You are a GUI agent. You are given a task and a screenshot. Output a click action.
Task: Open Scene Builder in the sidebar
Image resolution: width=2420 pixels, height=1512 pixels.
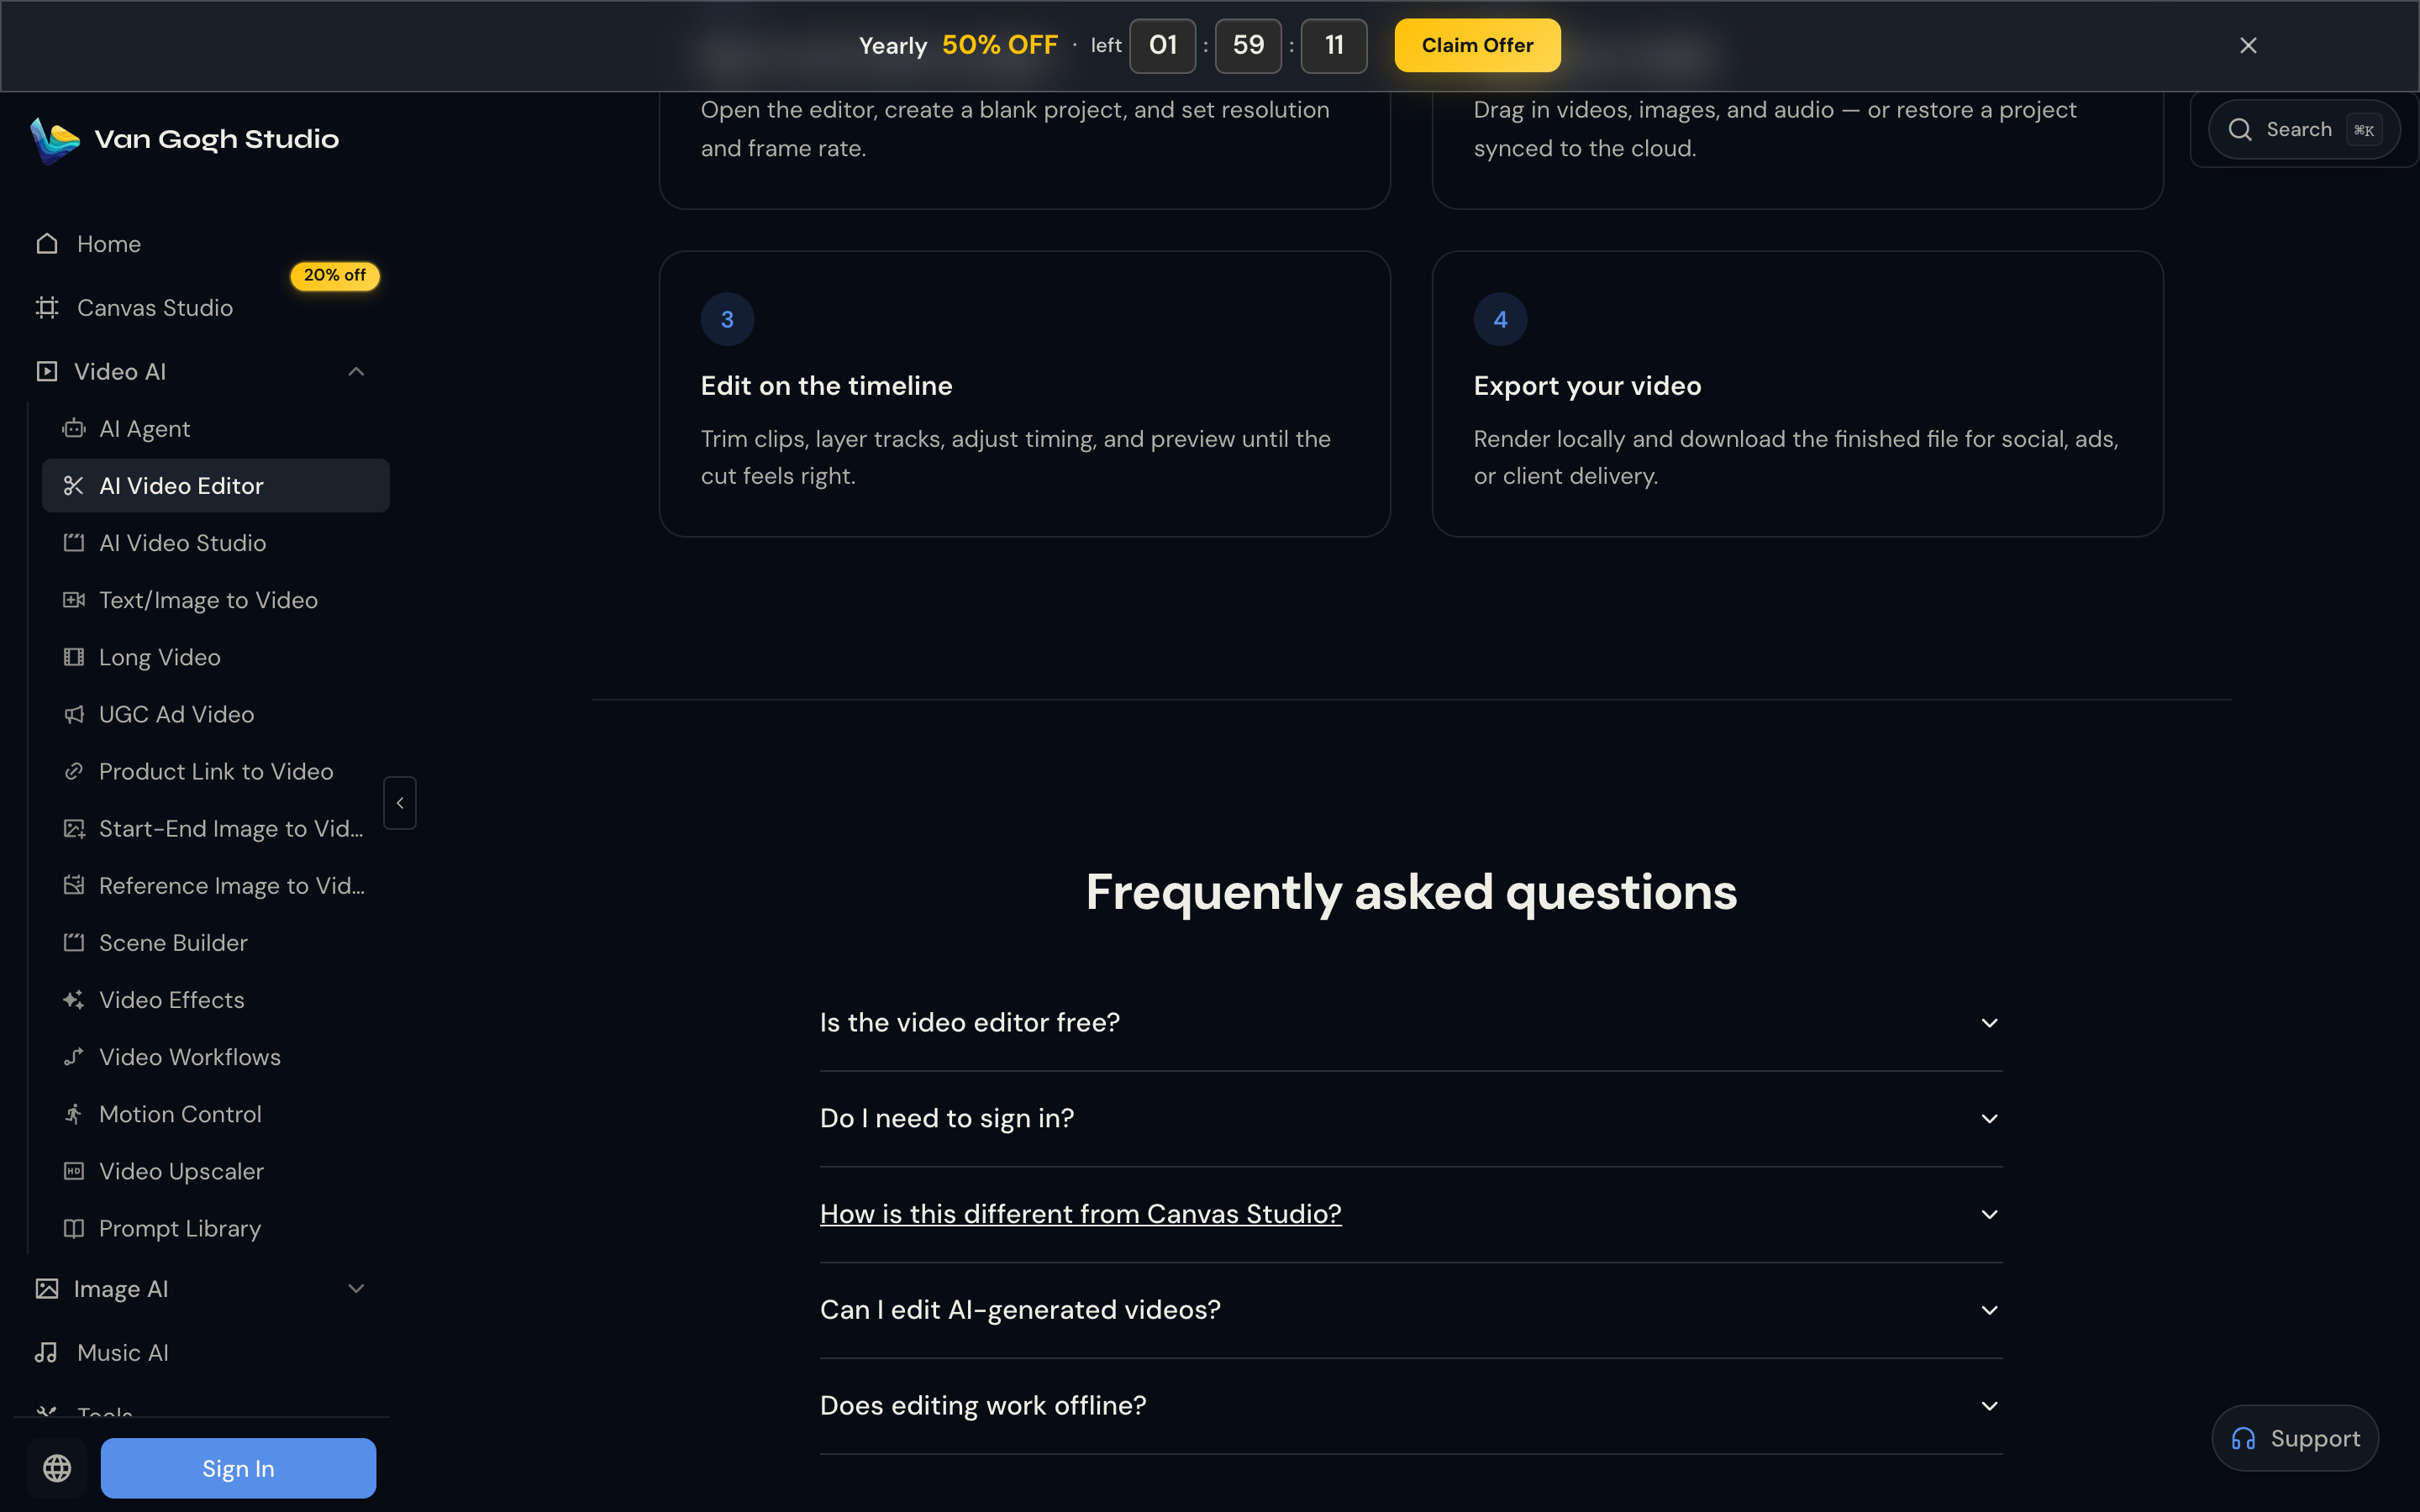[216, 943]
